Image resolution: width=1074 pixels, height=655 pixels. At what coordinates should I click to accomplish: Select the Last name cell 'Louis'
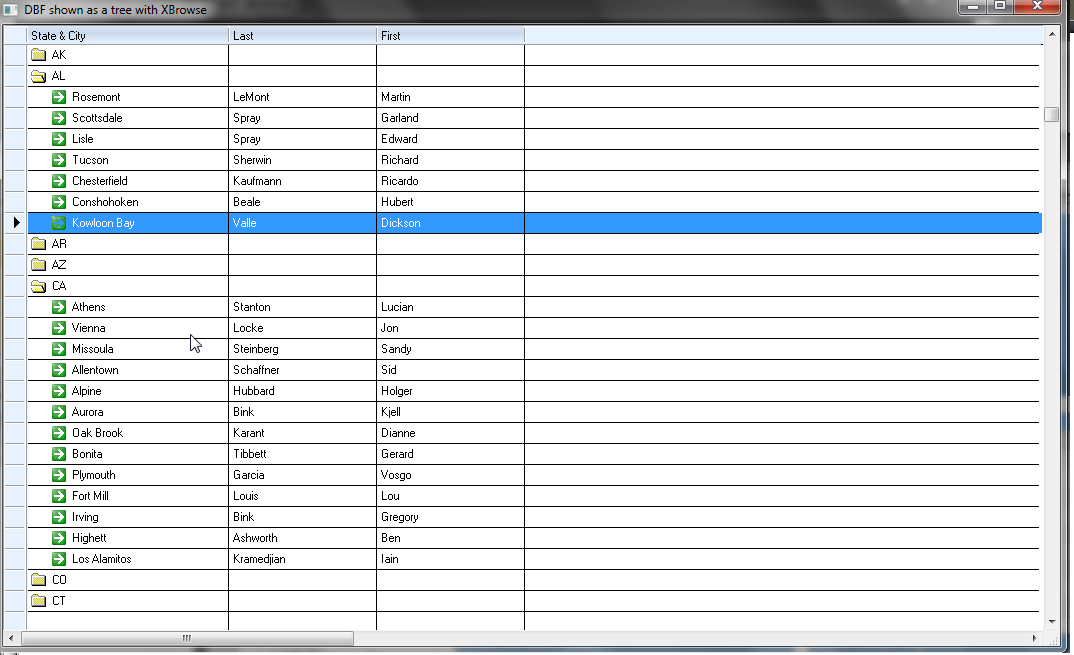[x=303, y=496]
